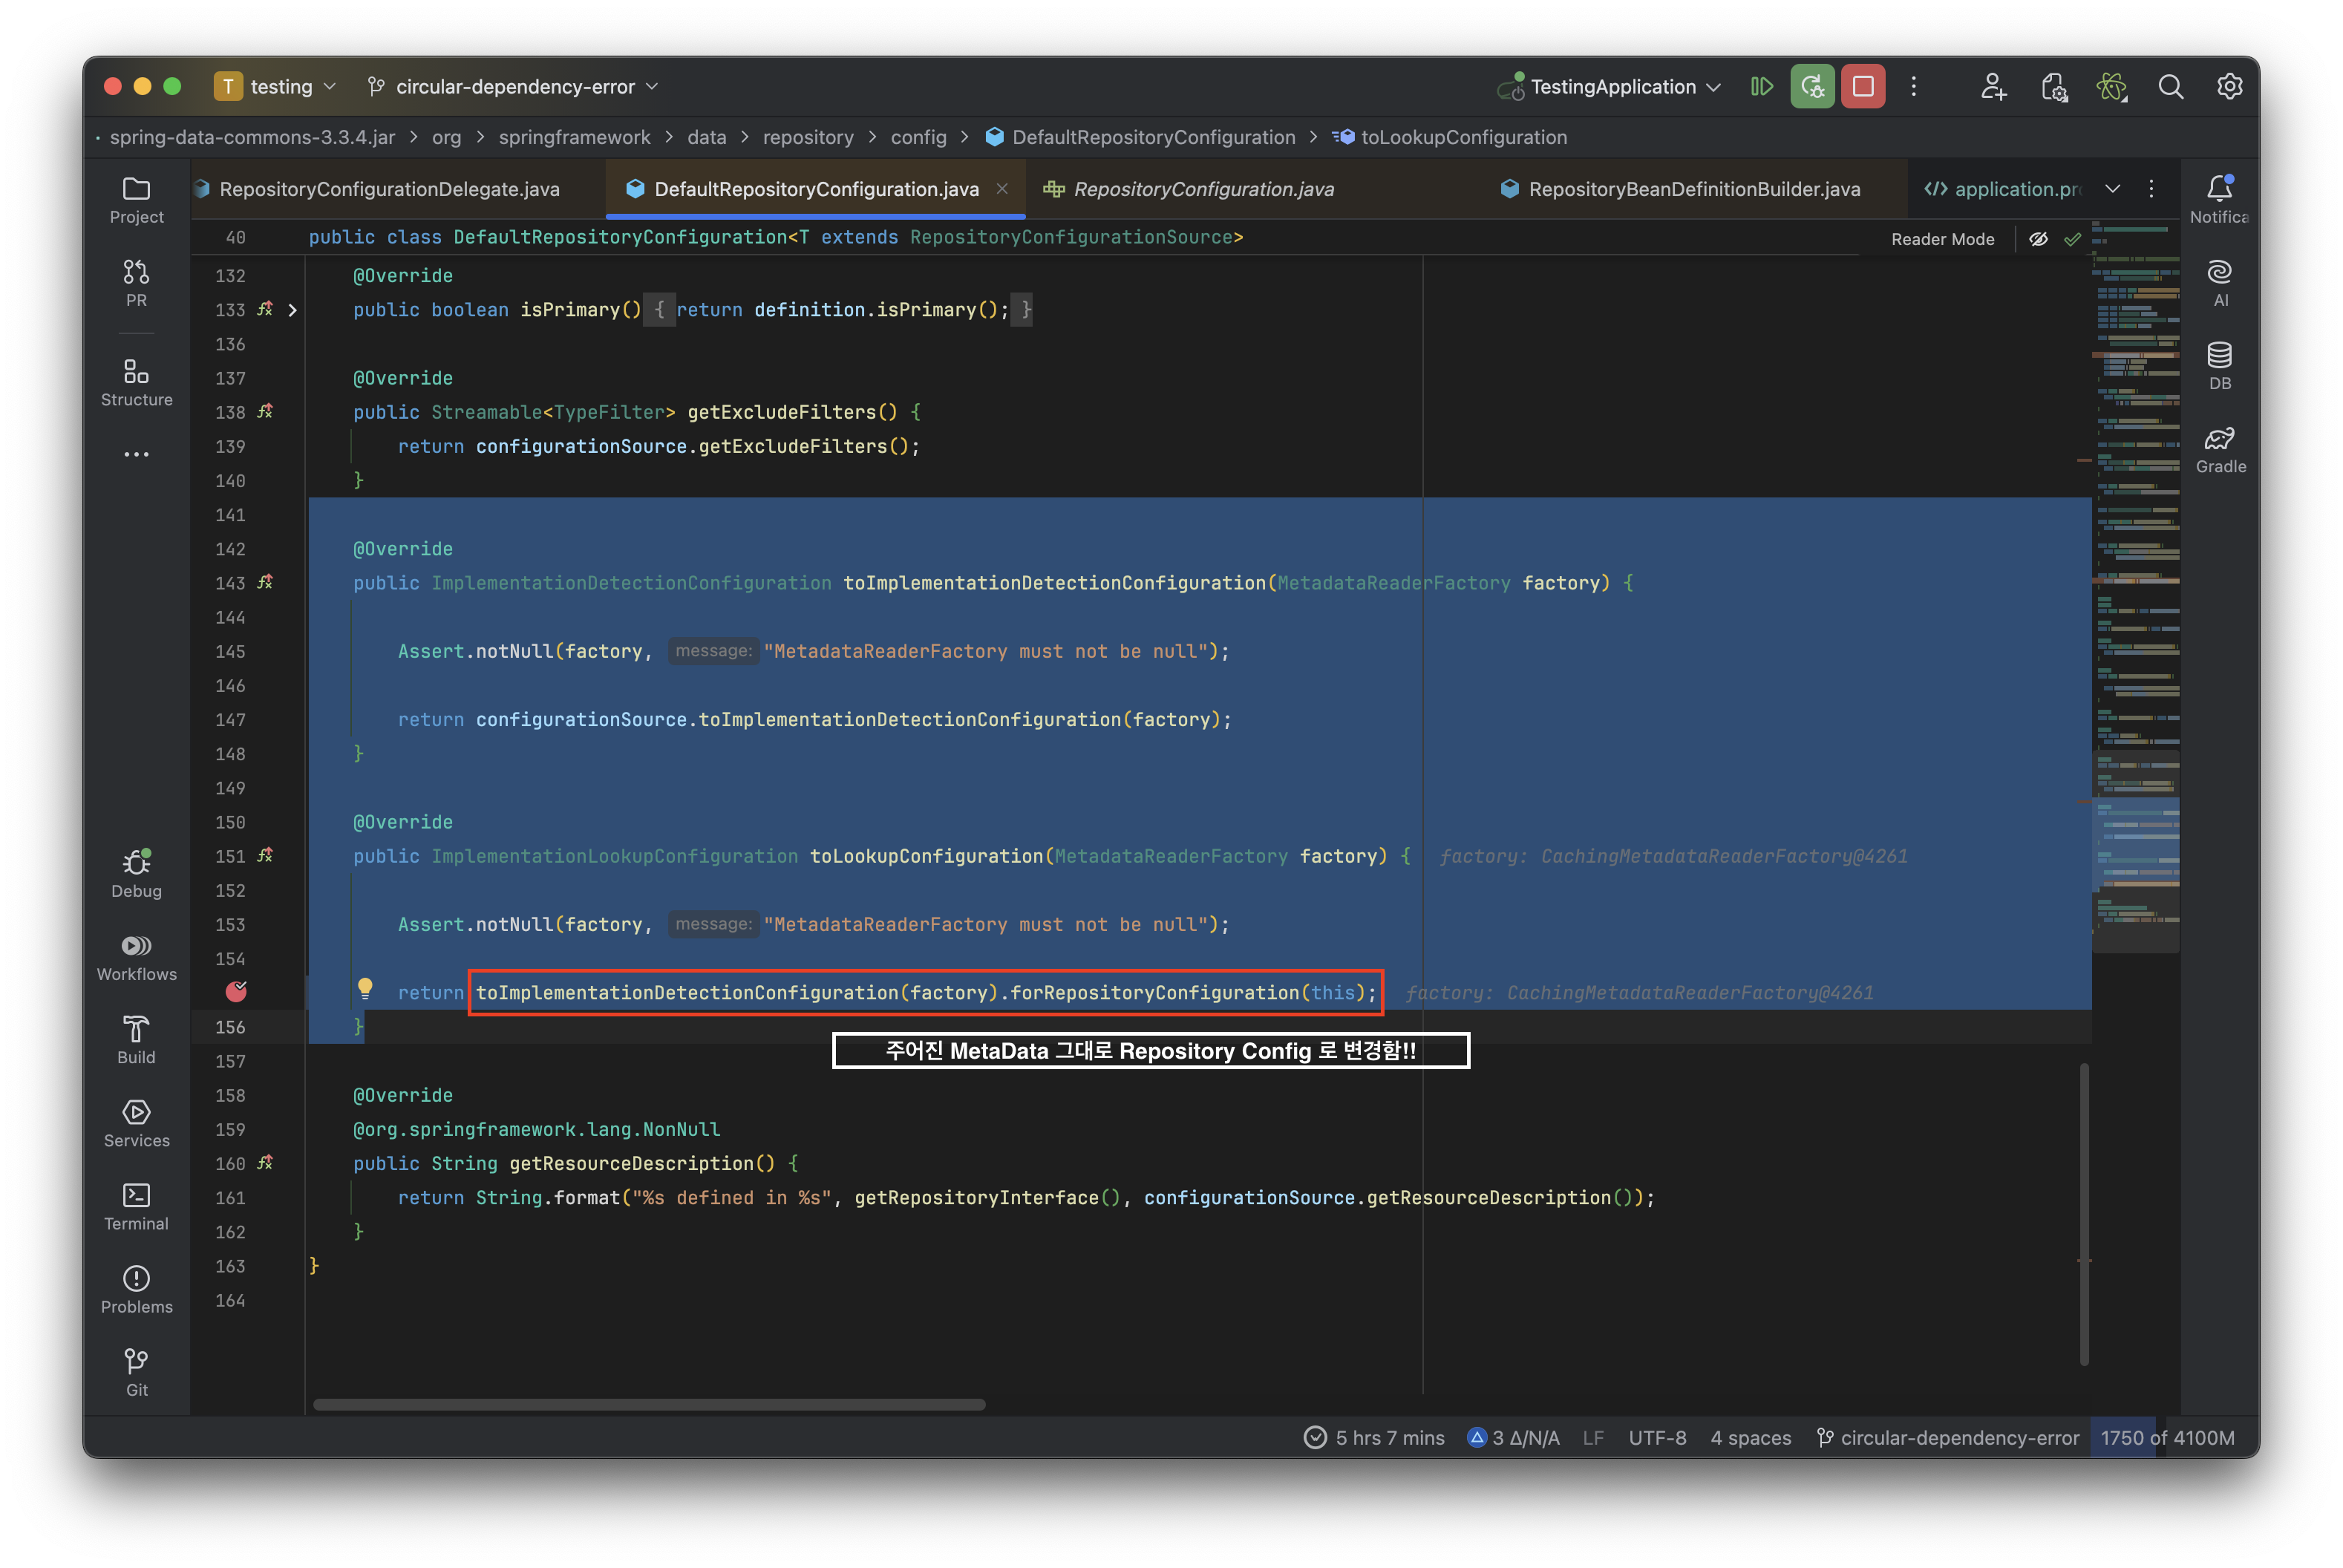Click the light bulb quick-fix icon
2343x1568 pixels.
365,988
